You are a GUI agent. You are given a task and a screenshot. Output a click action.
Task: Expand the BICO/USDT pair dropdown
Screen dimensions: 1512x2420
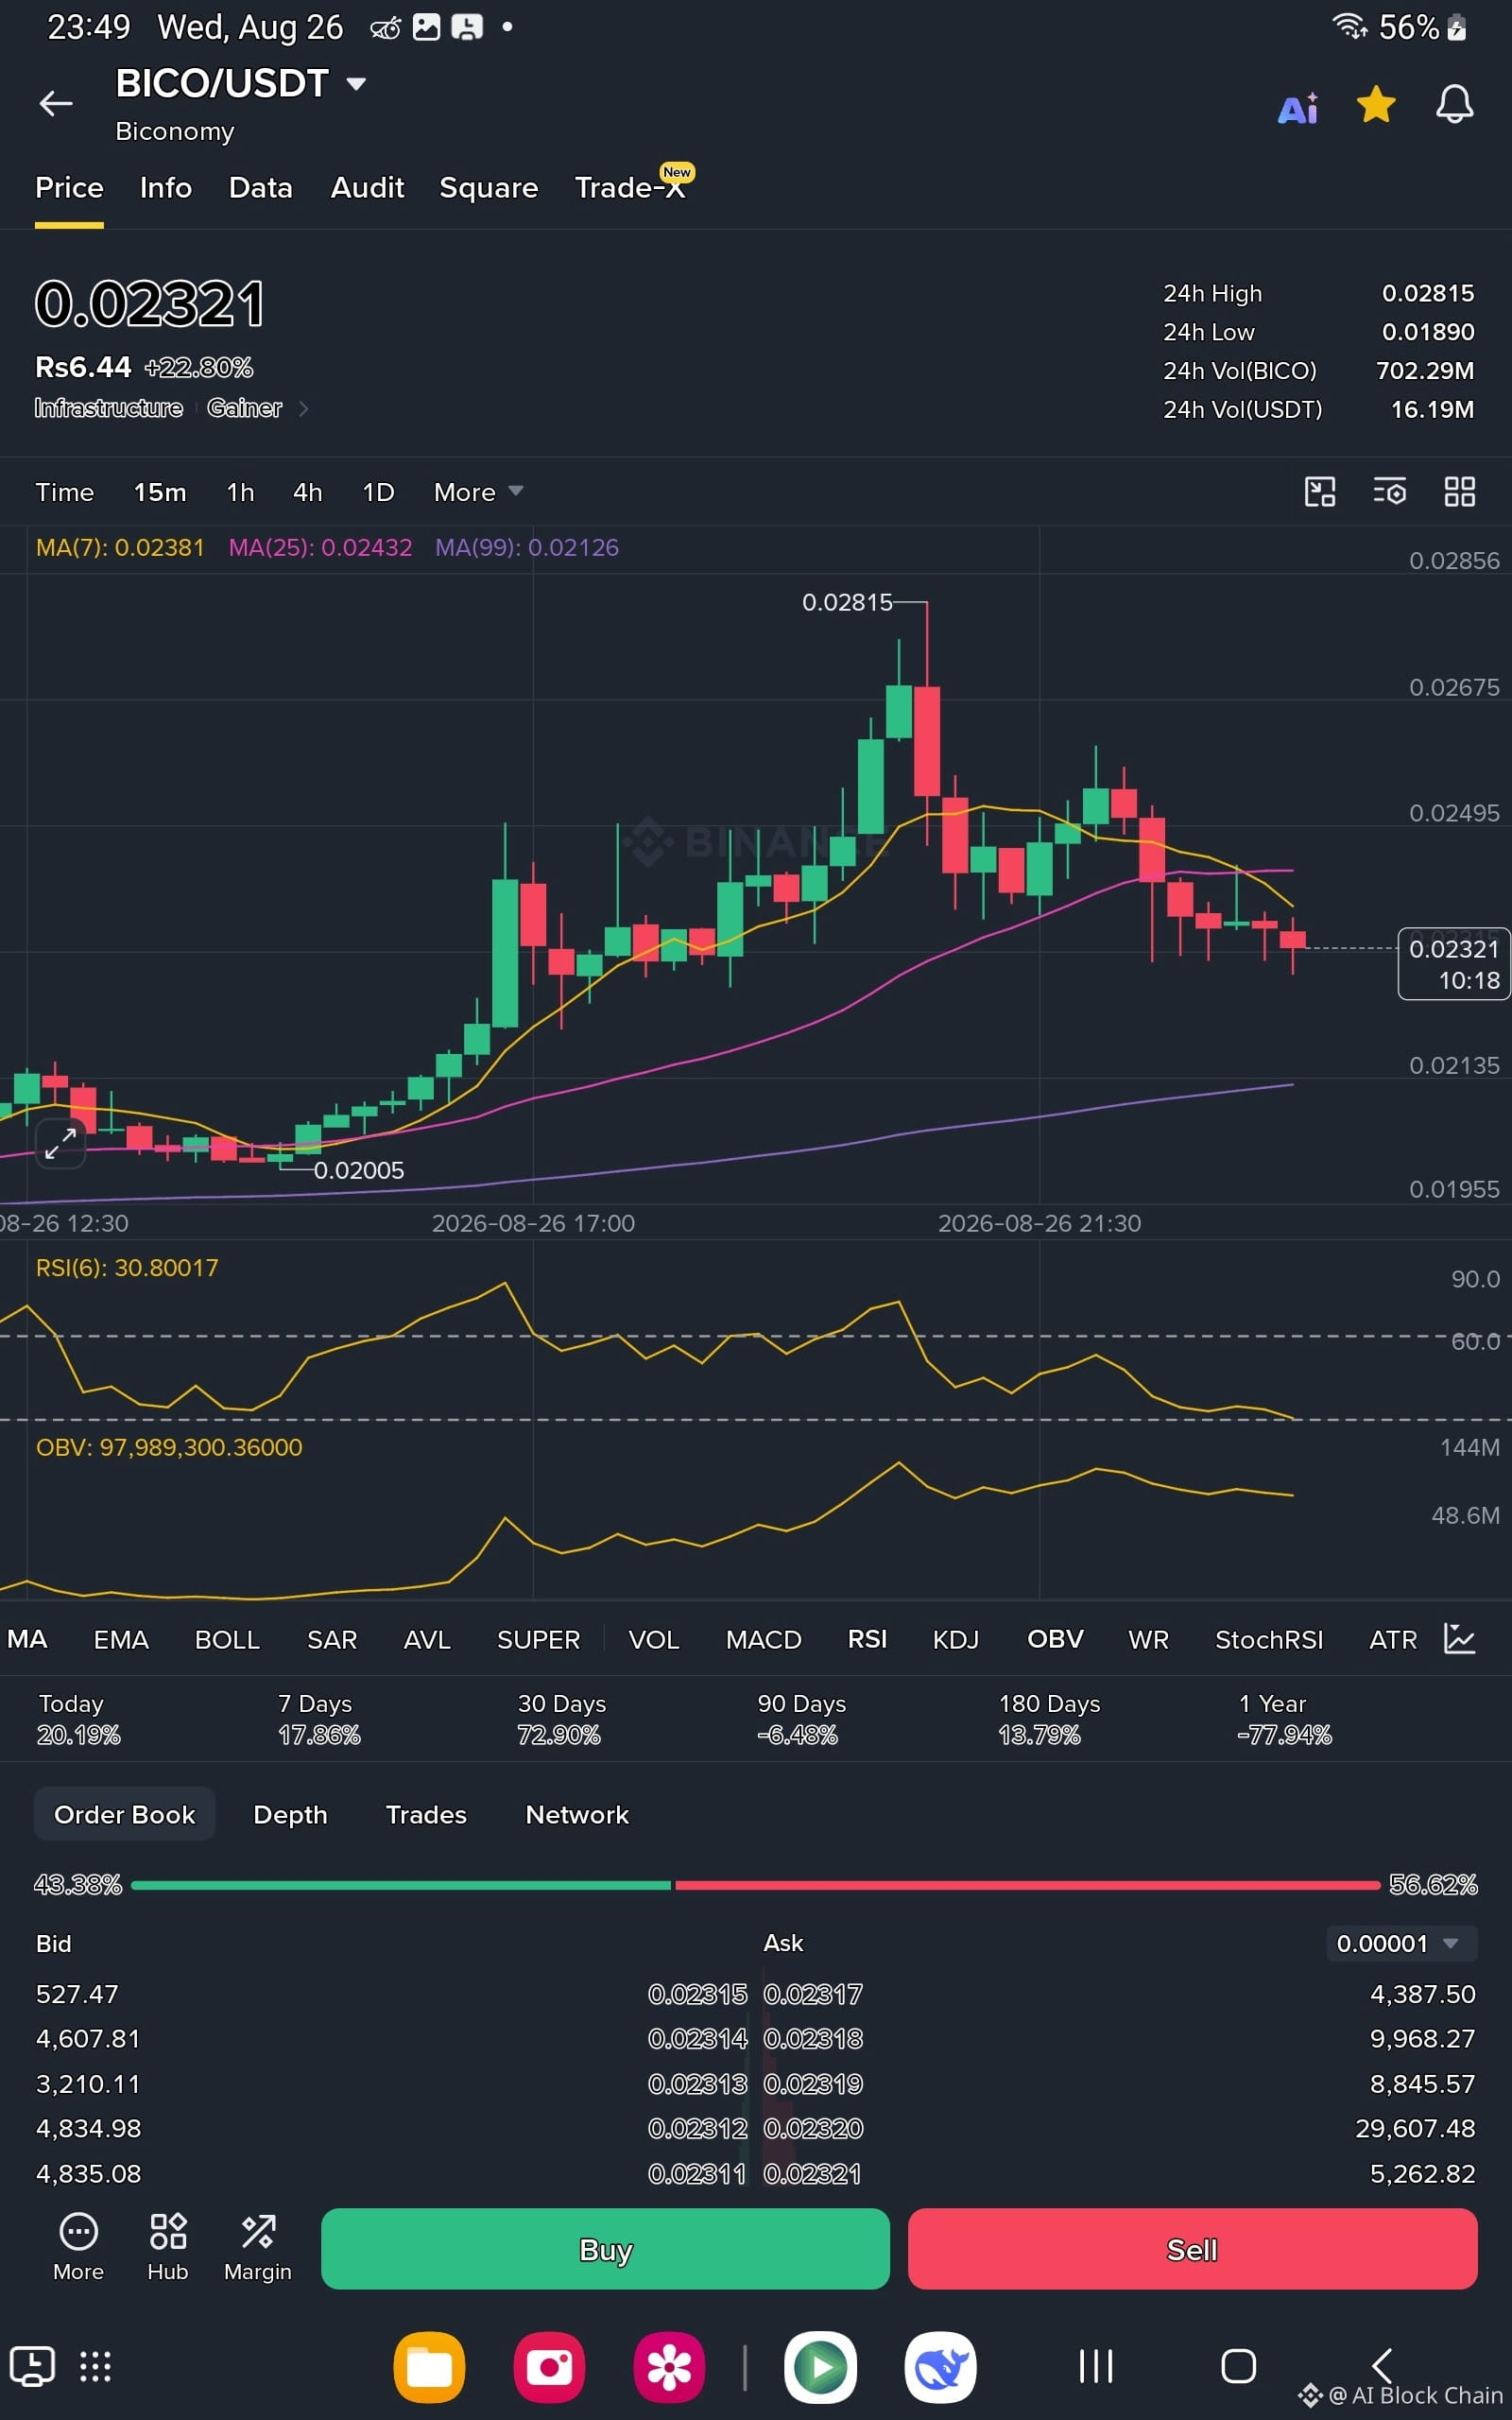coord(356,84)
